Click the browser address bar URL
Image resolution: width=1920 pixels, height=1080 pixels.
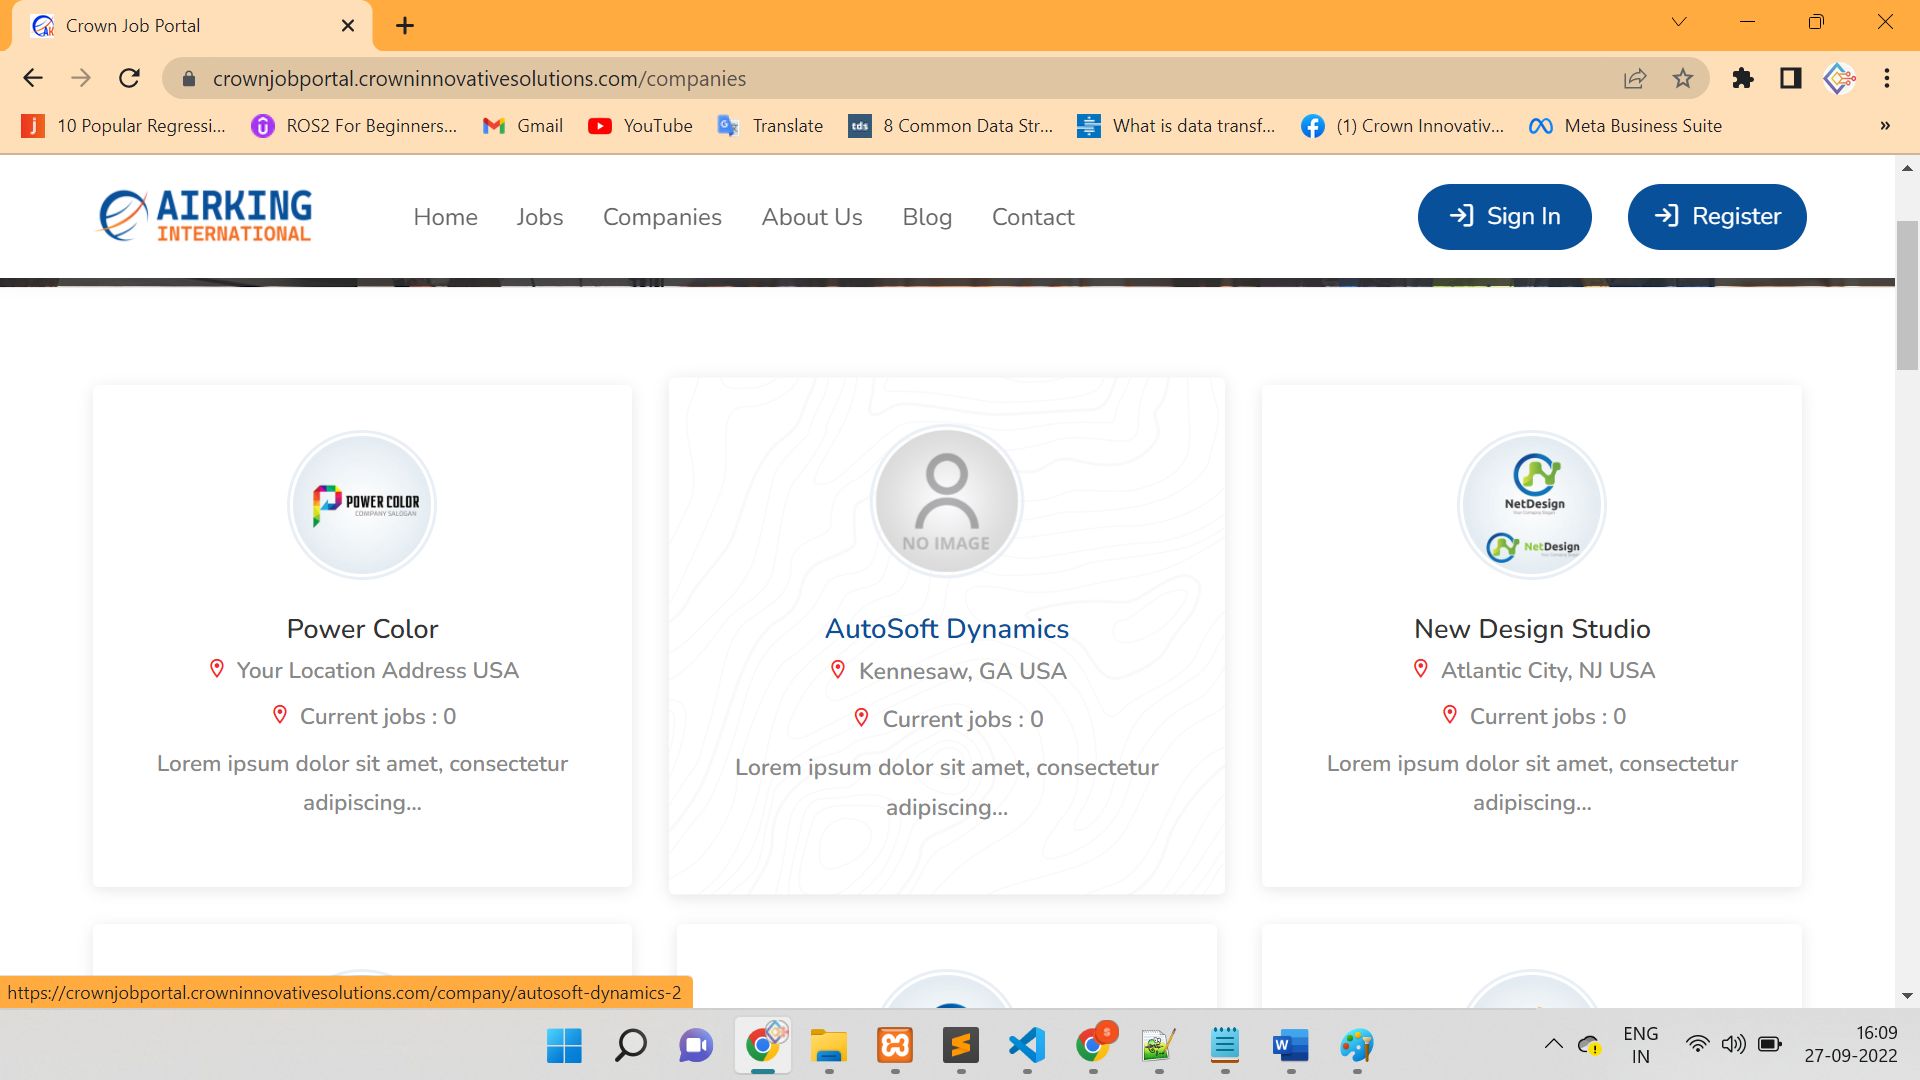[x=480, y=78]
